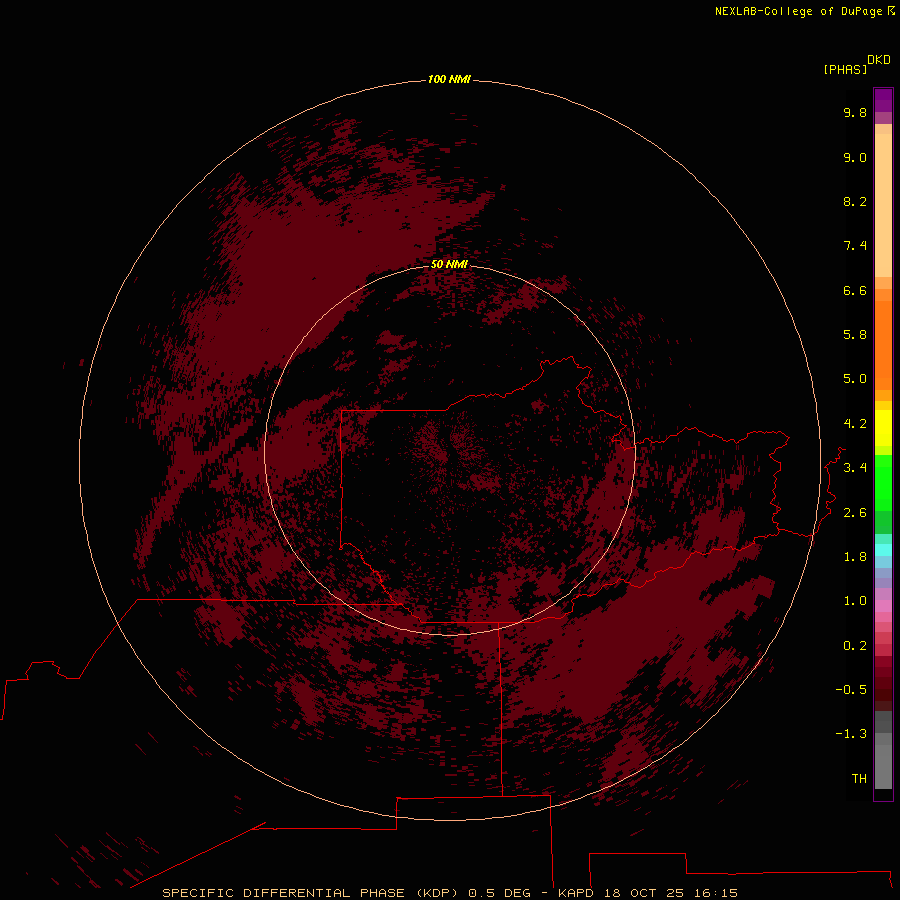Click the 4.2 color scale value

855,424
